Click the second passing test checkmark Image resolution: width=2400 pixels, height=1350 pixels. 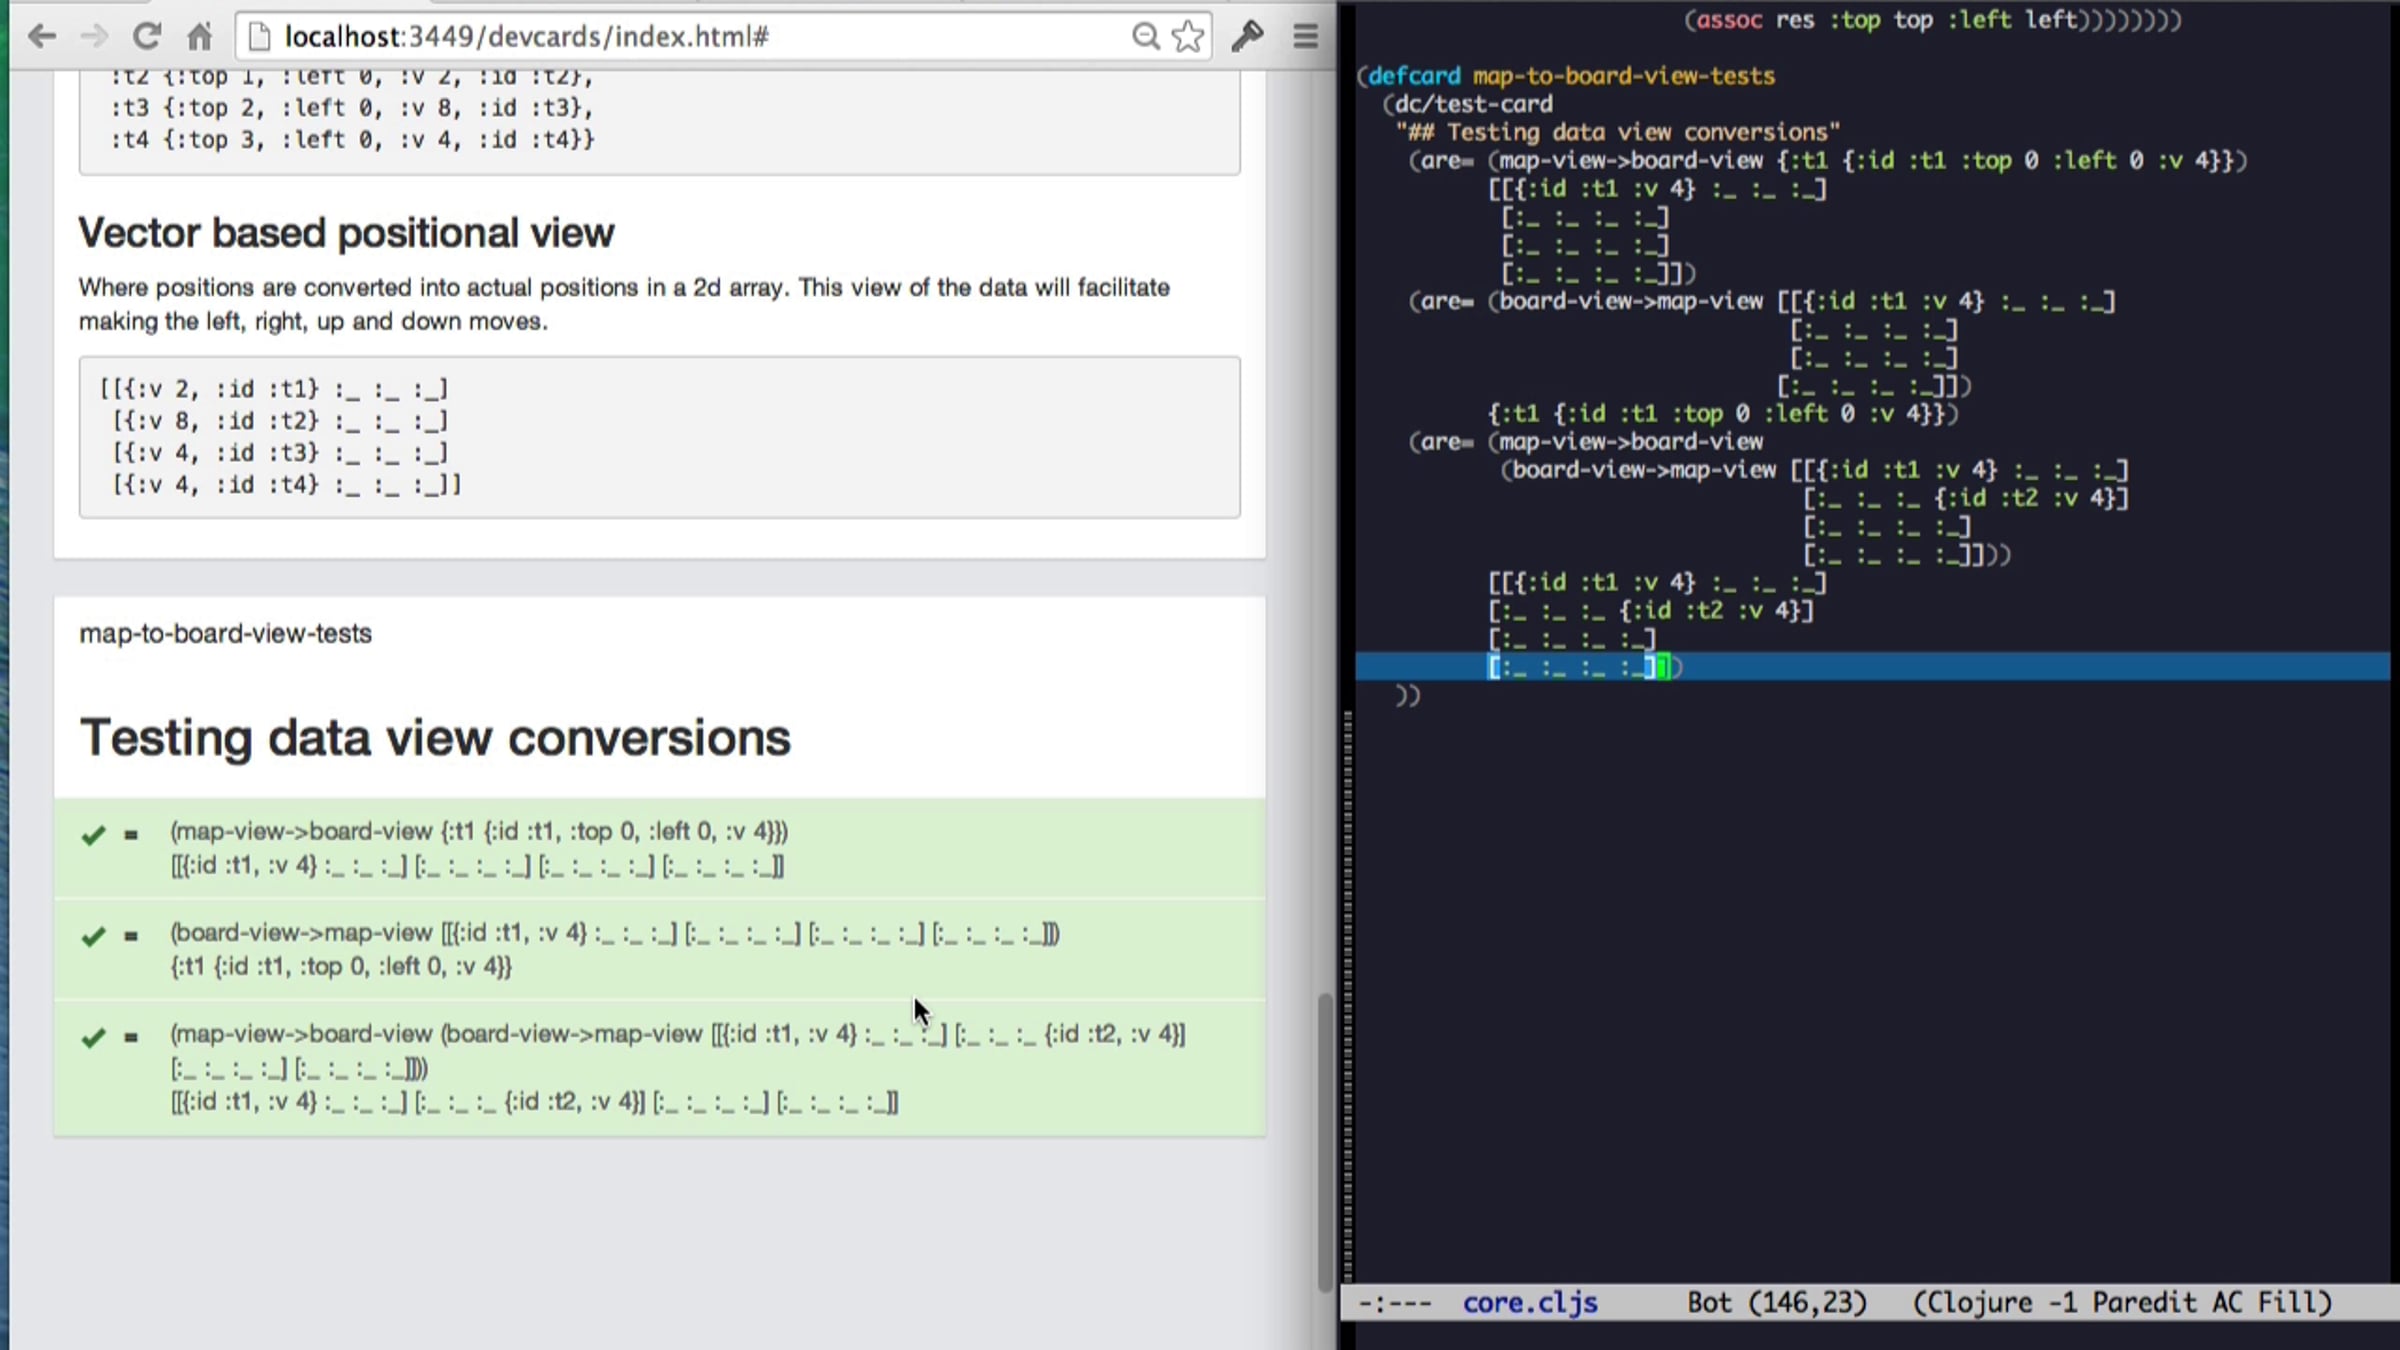(93, 936)
